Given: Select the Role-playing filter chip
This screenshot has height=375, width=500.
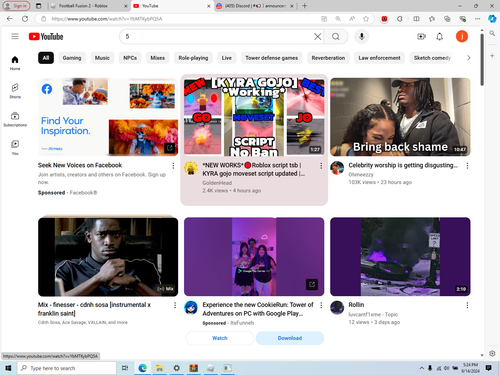Looking at the screenshot, I should tap(193, 58).
